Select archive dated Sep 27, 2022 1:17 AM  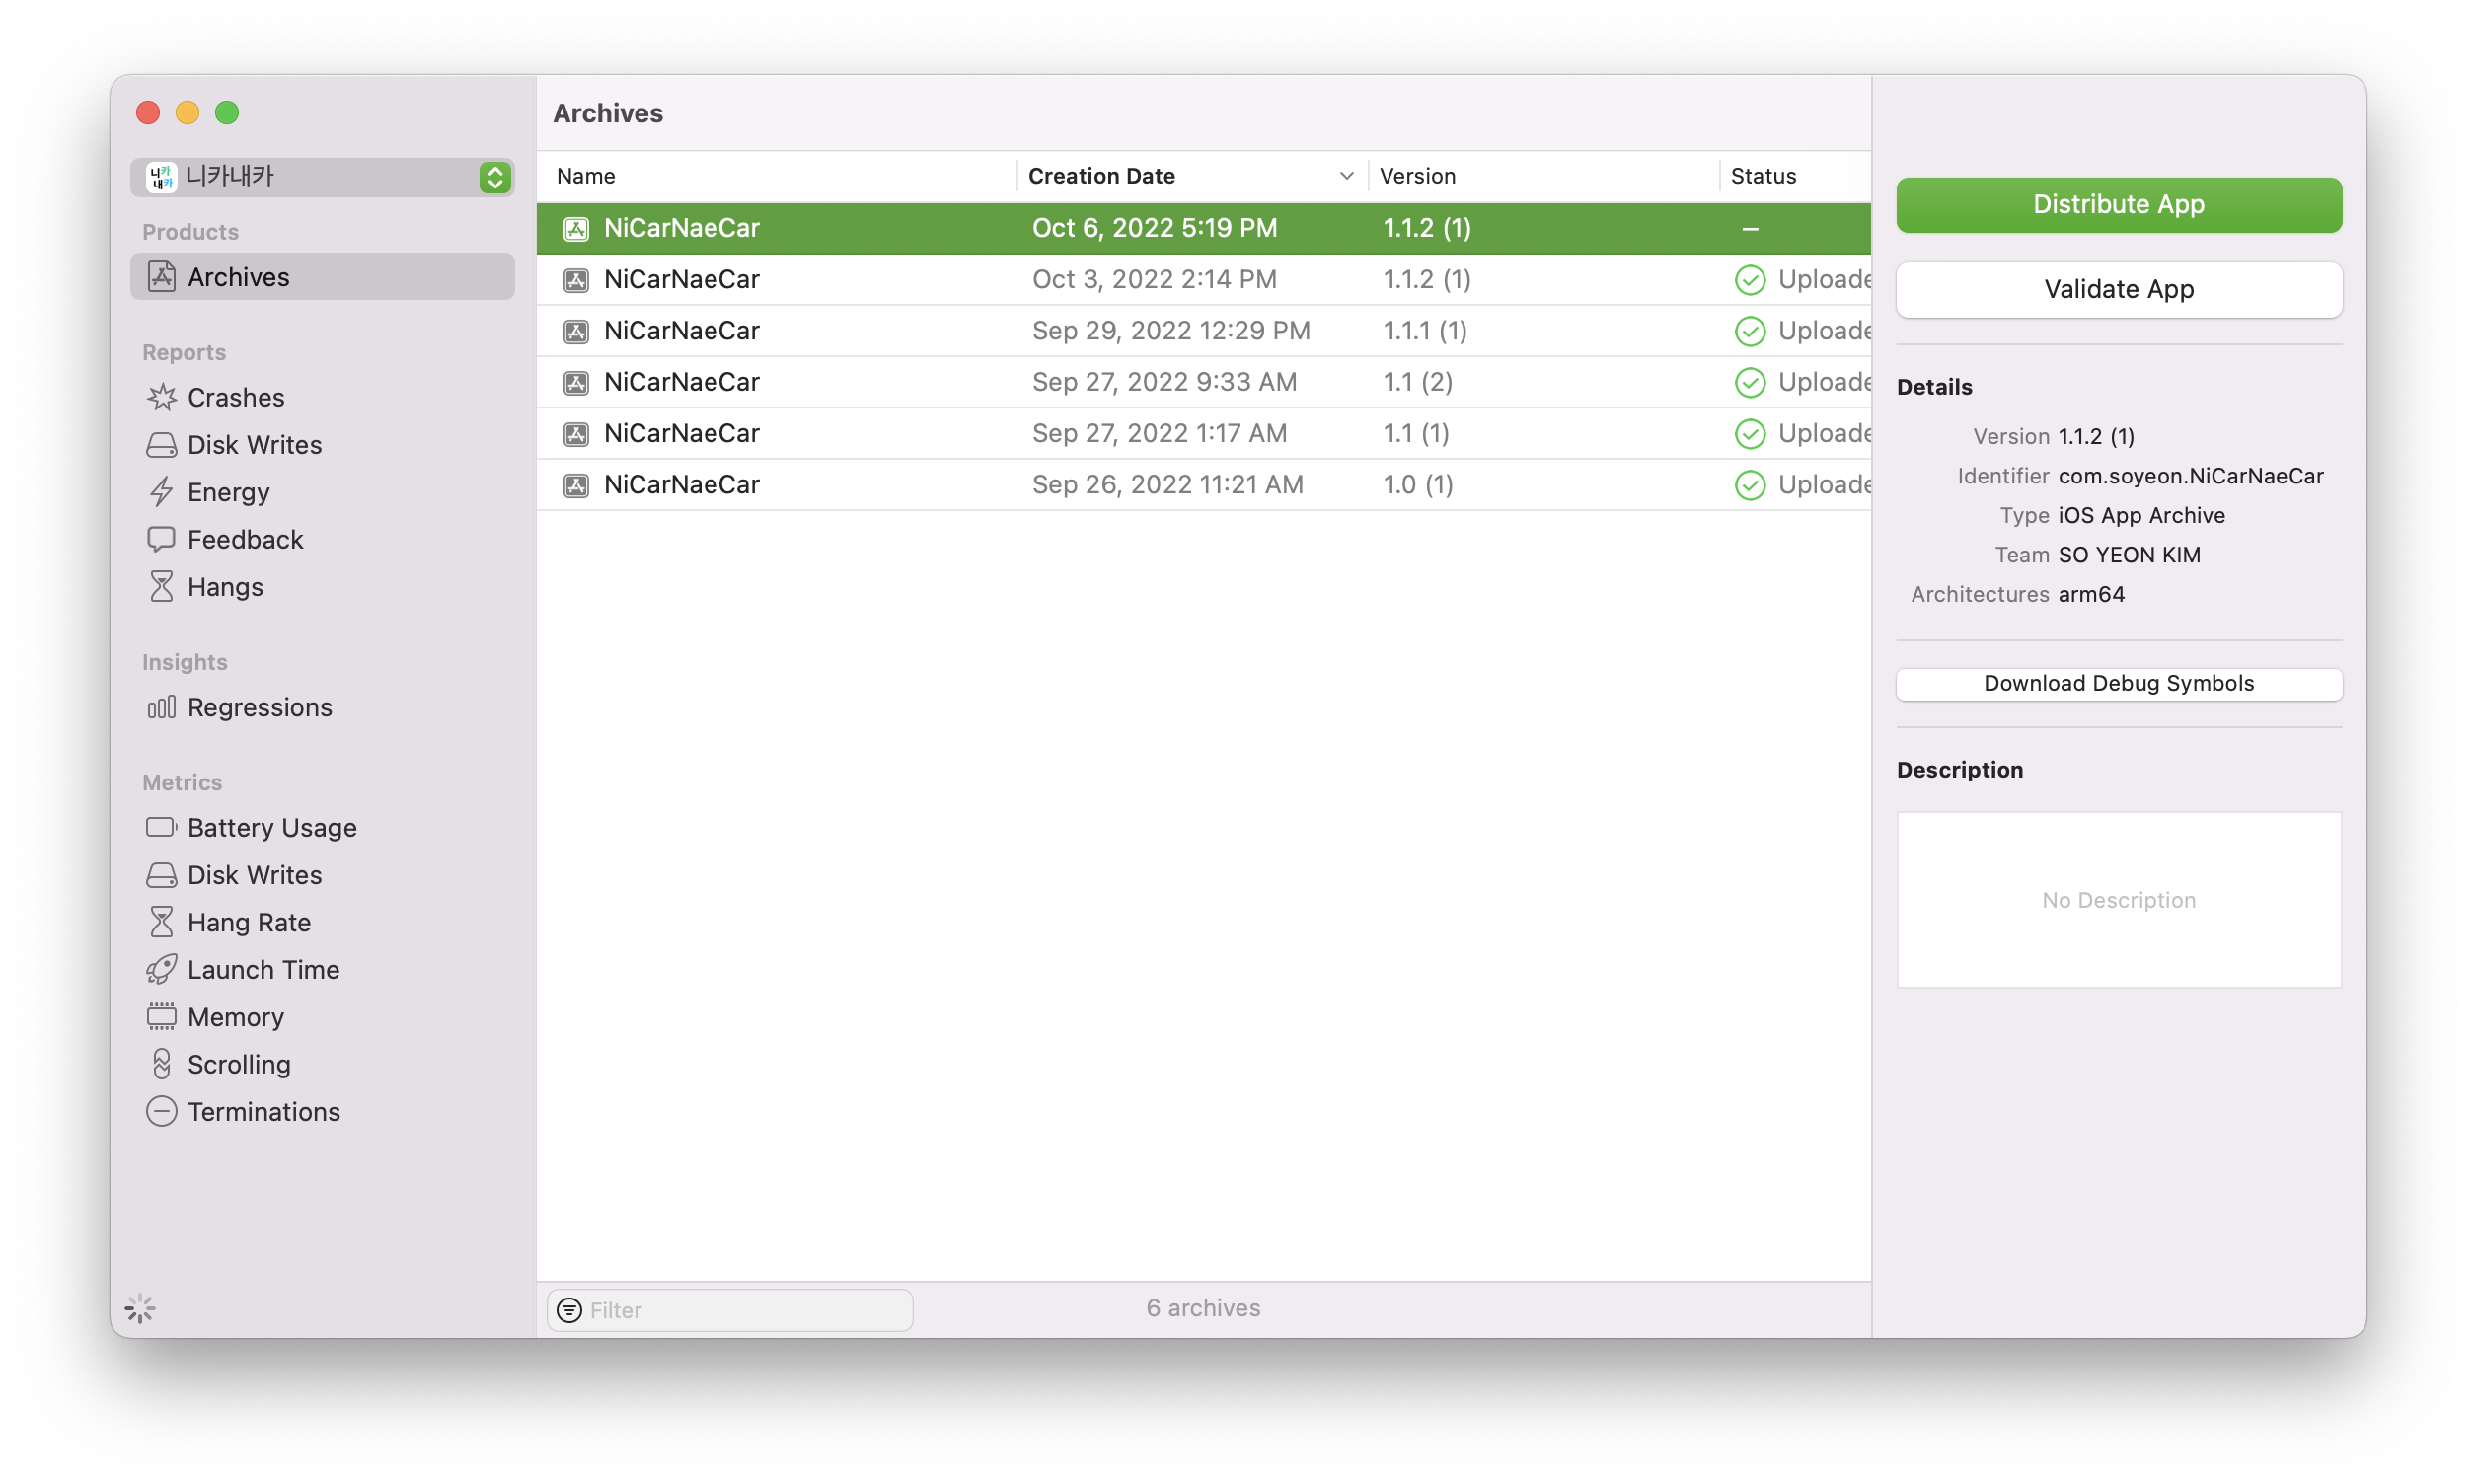point(1203,434)
